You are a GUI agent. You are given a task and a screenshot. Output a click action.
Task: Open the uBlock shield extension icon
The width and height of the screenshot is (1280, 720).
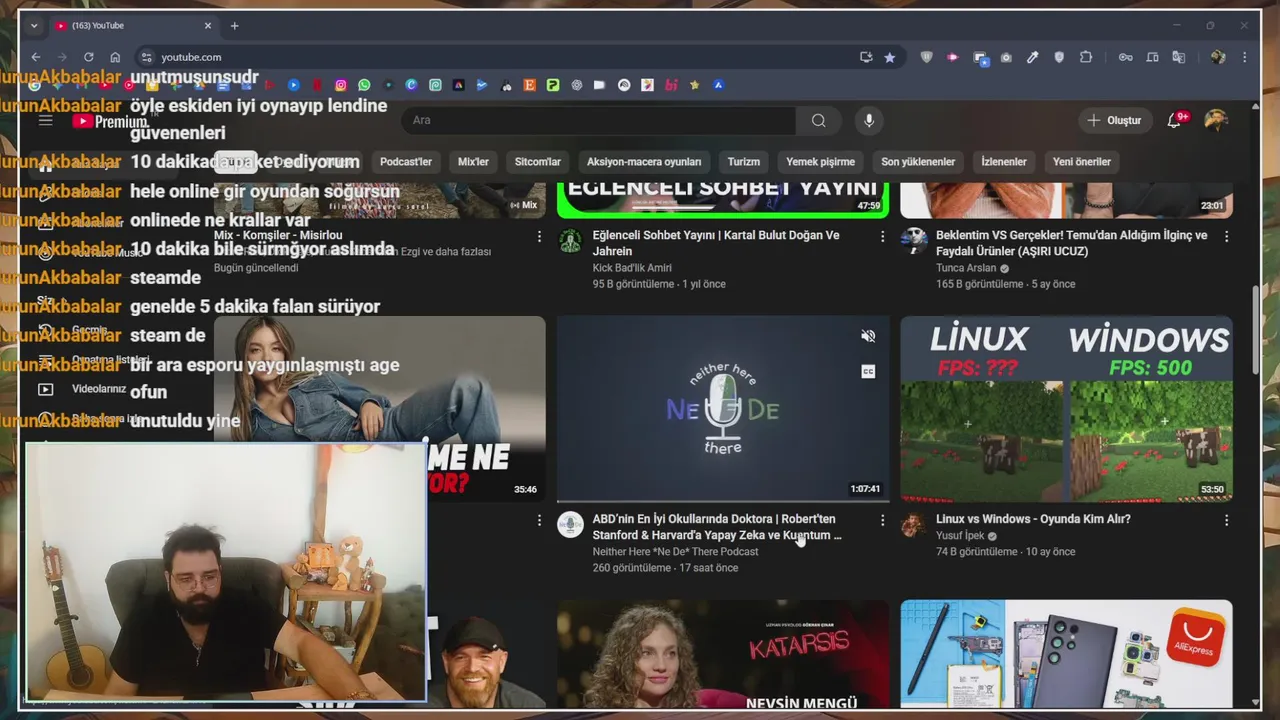(x=926, y=57)
